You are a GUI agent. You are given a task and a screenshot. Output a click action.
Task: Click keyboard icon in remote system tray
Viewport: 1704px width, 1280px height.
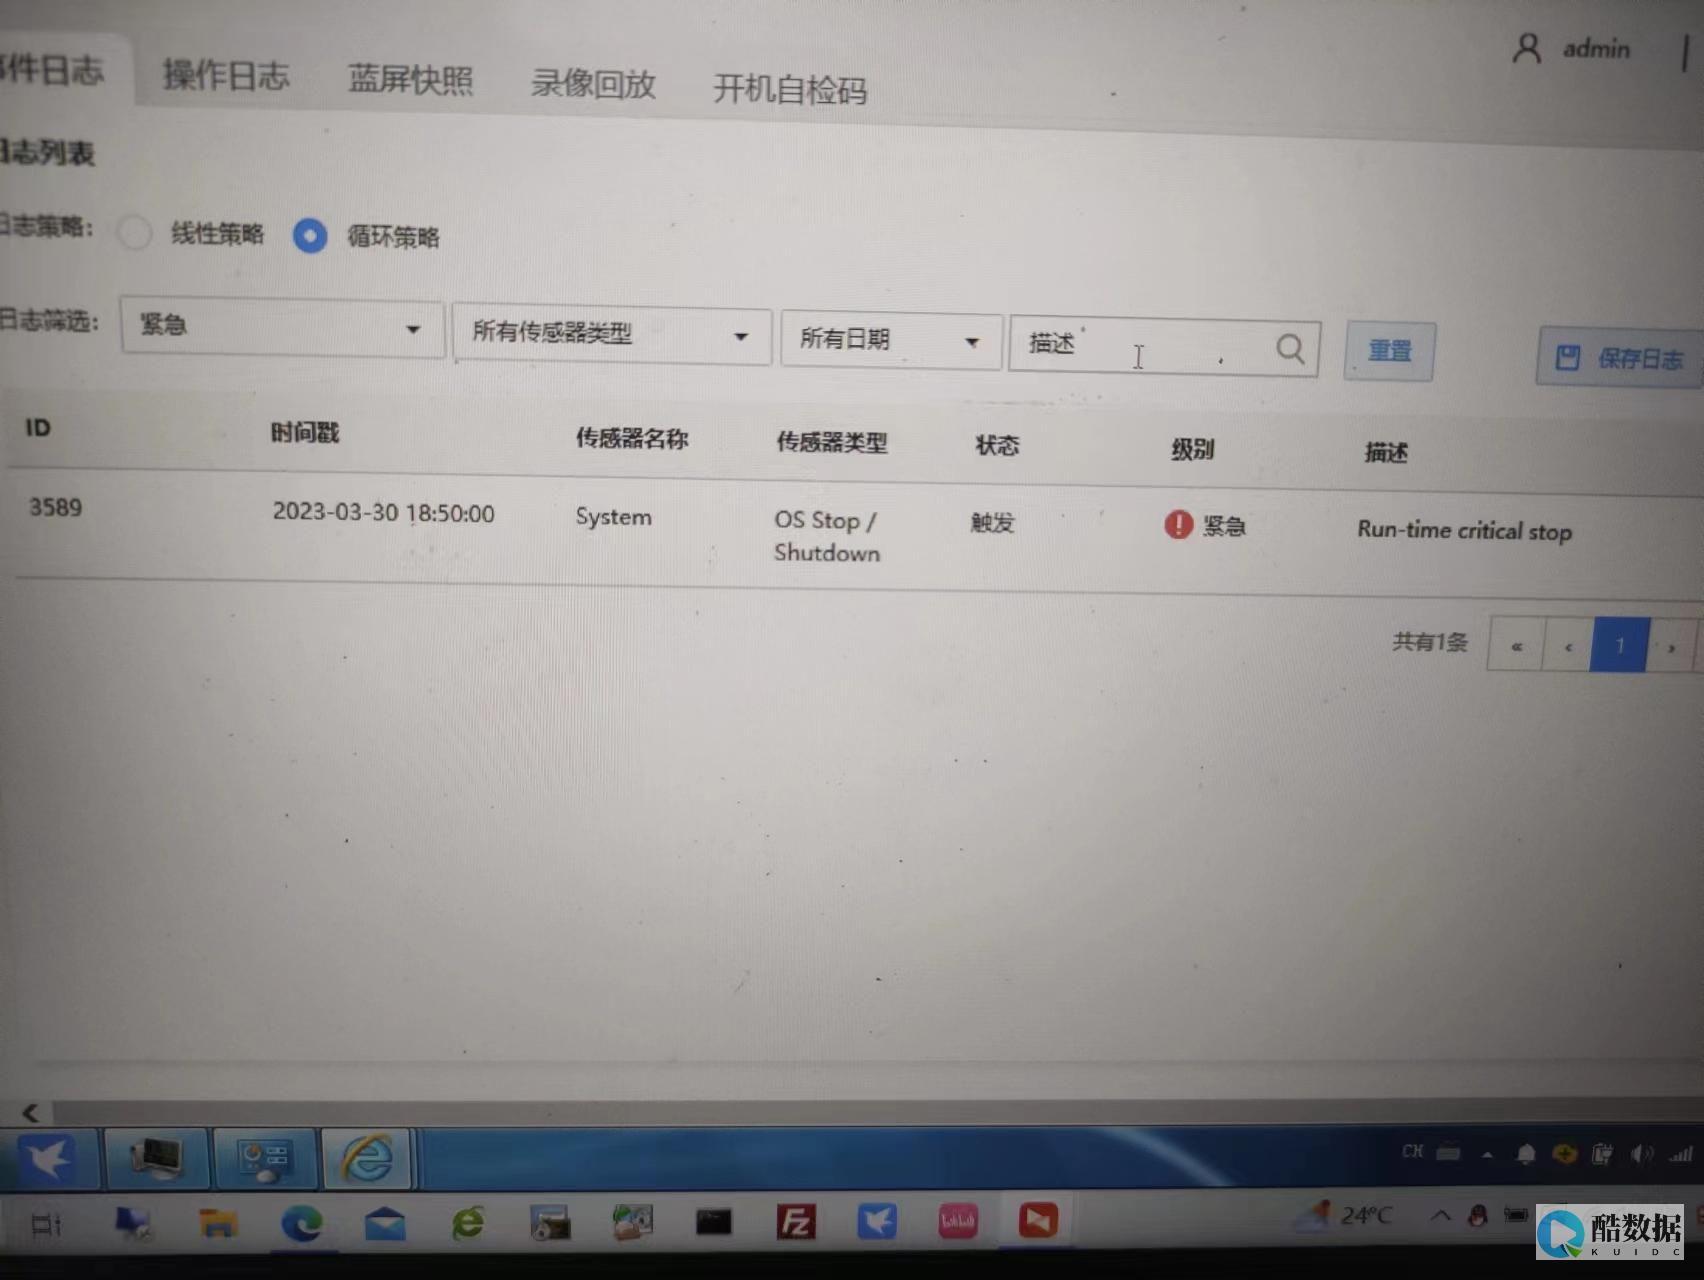pyautogui.click(x=1449, y=1153)
